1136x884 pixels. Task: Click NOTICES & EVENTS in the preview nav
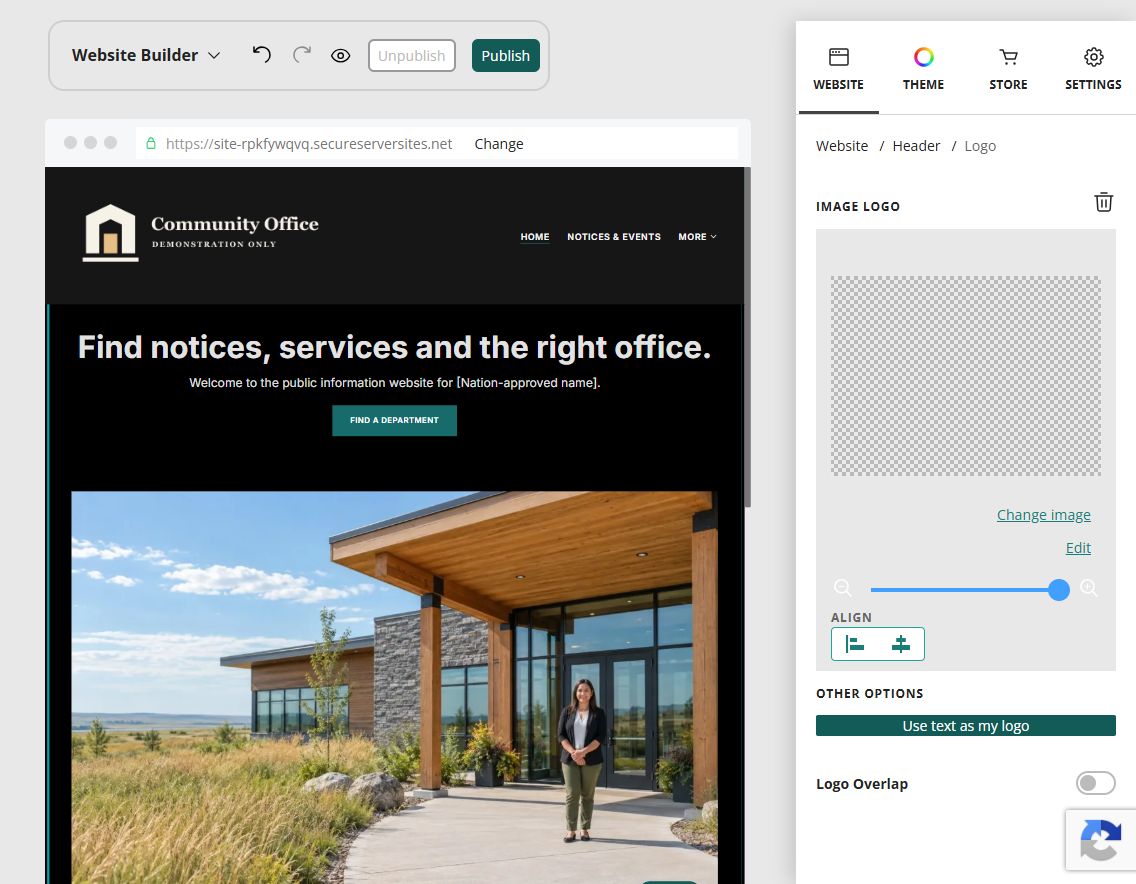pos(614,237)
